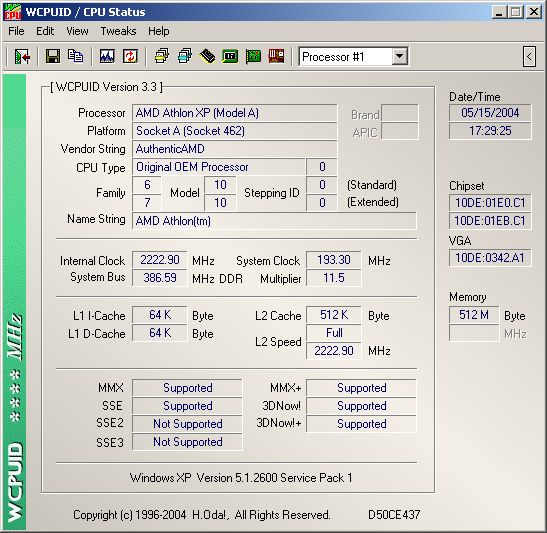Screen dimensions: 547x533
Task: Click the Name String AMD Athlon(tm) field
Action: click(x=274, y=221)
